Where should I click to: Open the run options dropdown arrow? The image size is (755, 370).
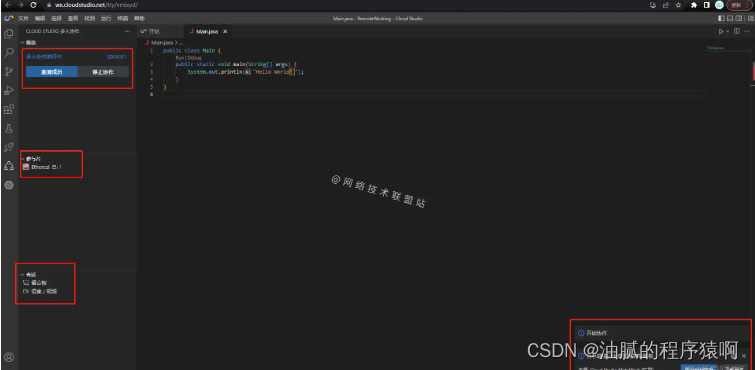click(x=728, y=31)
